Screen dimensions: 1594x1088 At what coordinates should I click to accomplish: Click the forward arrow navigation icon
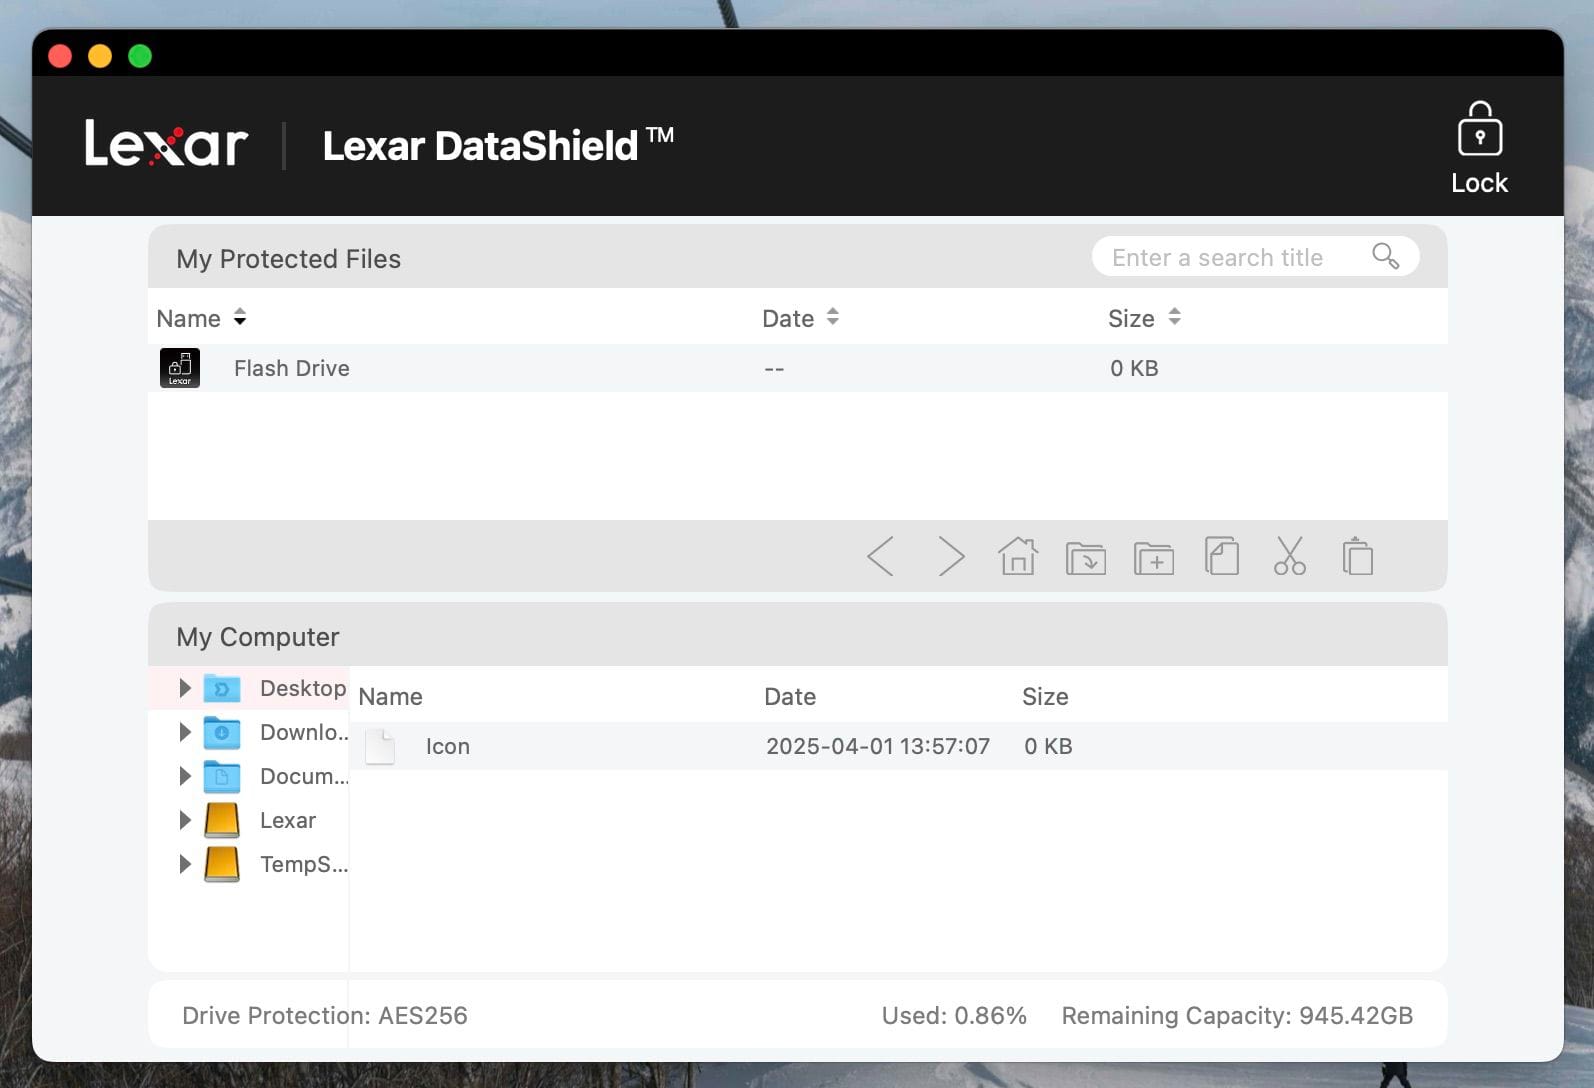tap(951, 556)
